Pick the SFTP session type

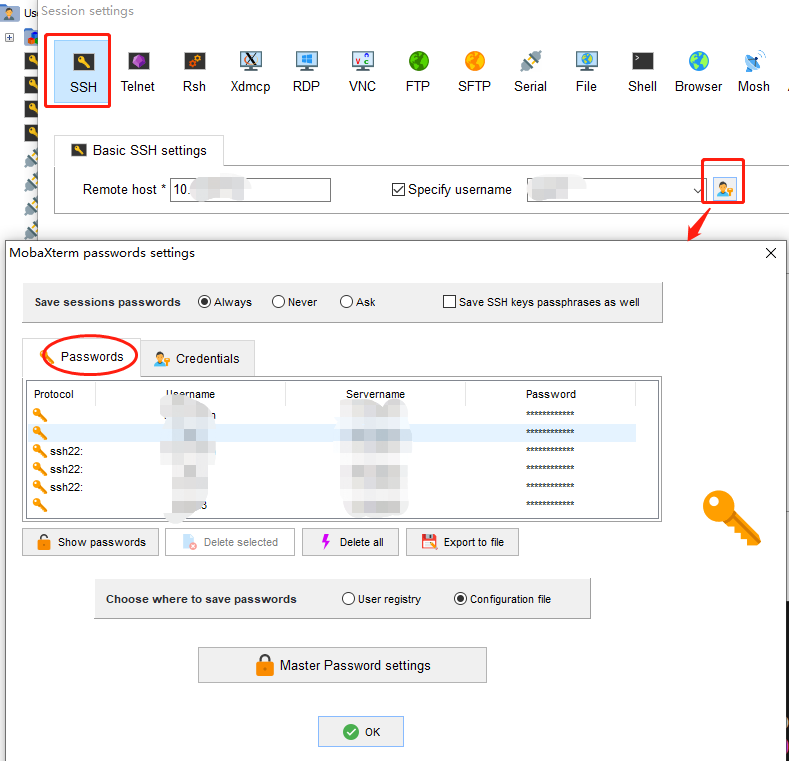[474, 71]
